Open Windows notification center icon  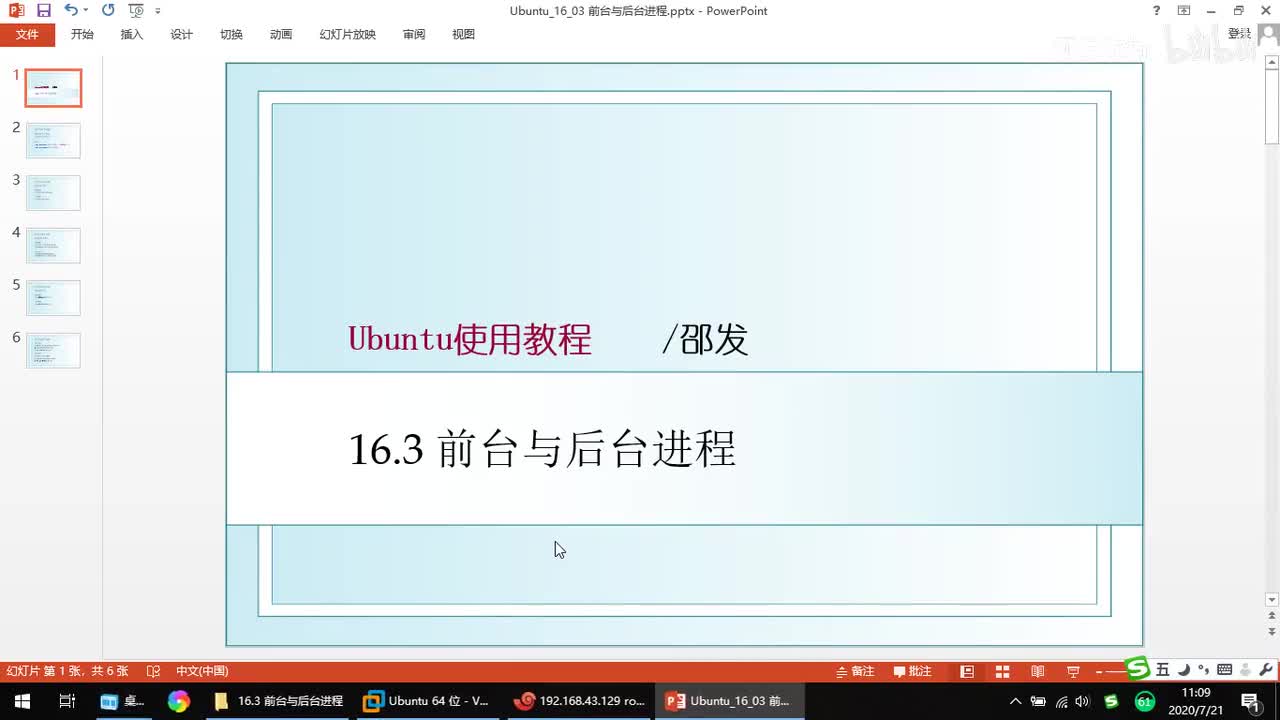(1250, 701)
